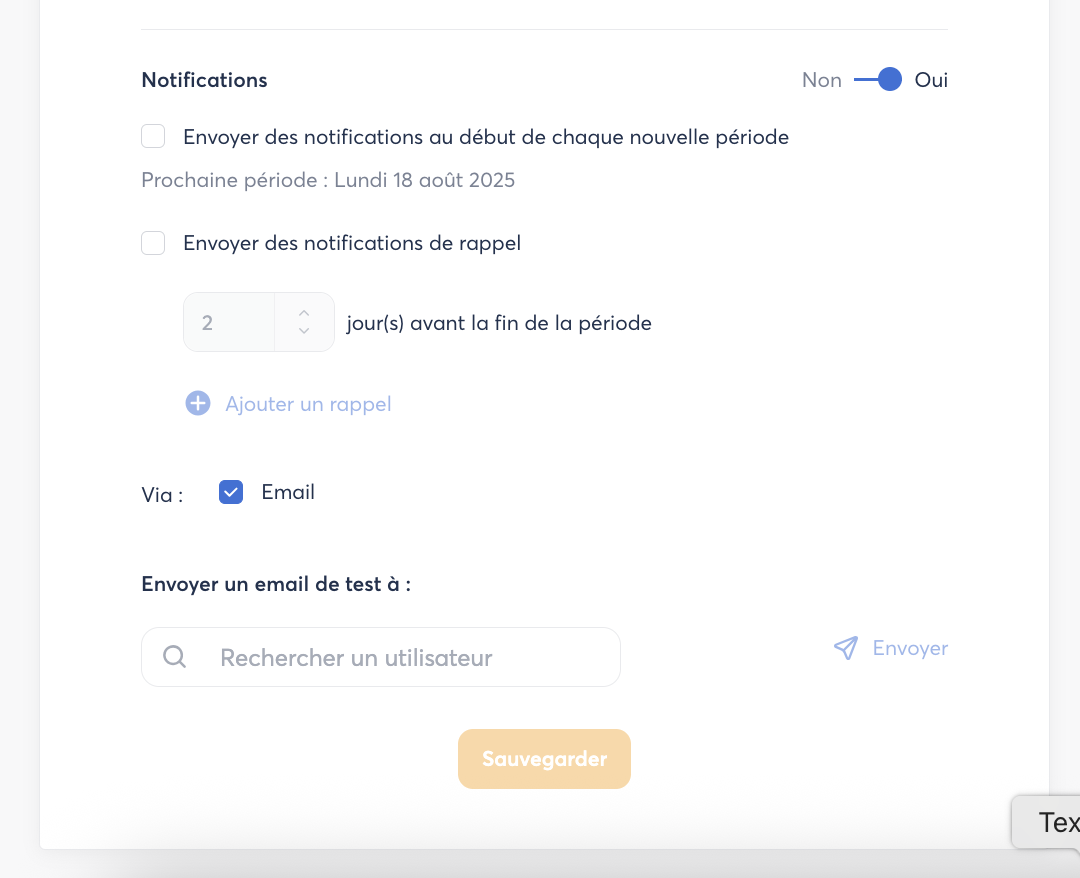The image size is (1080, 878).
Task: Uncheck the Email checkbox
Action: coord(231,492)
